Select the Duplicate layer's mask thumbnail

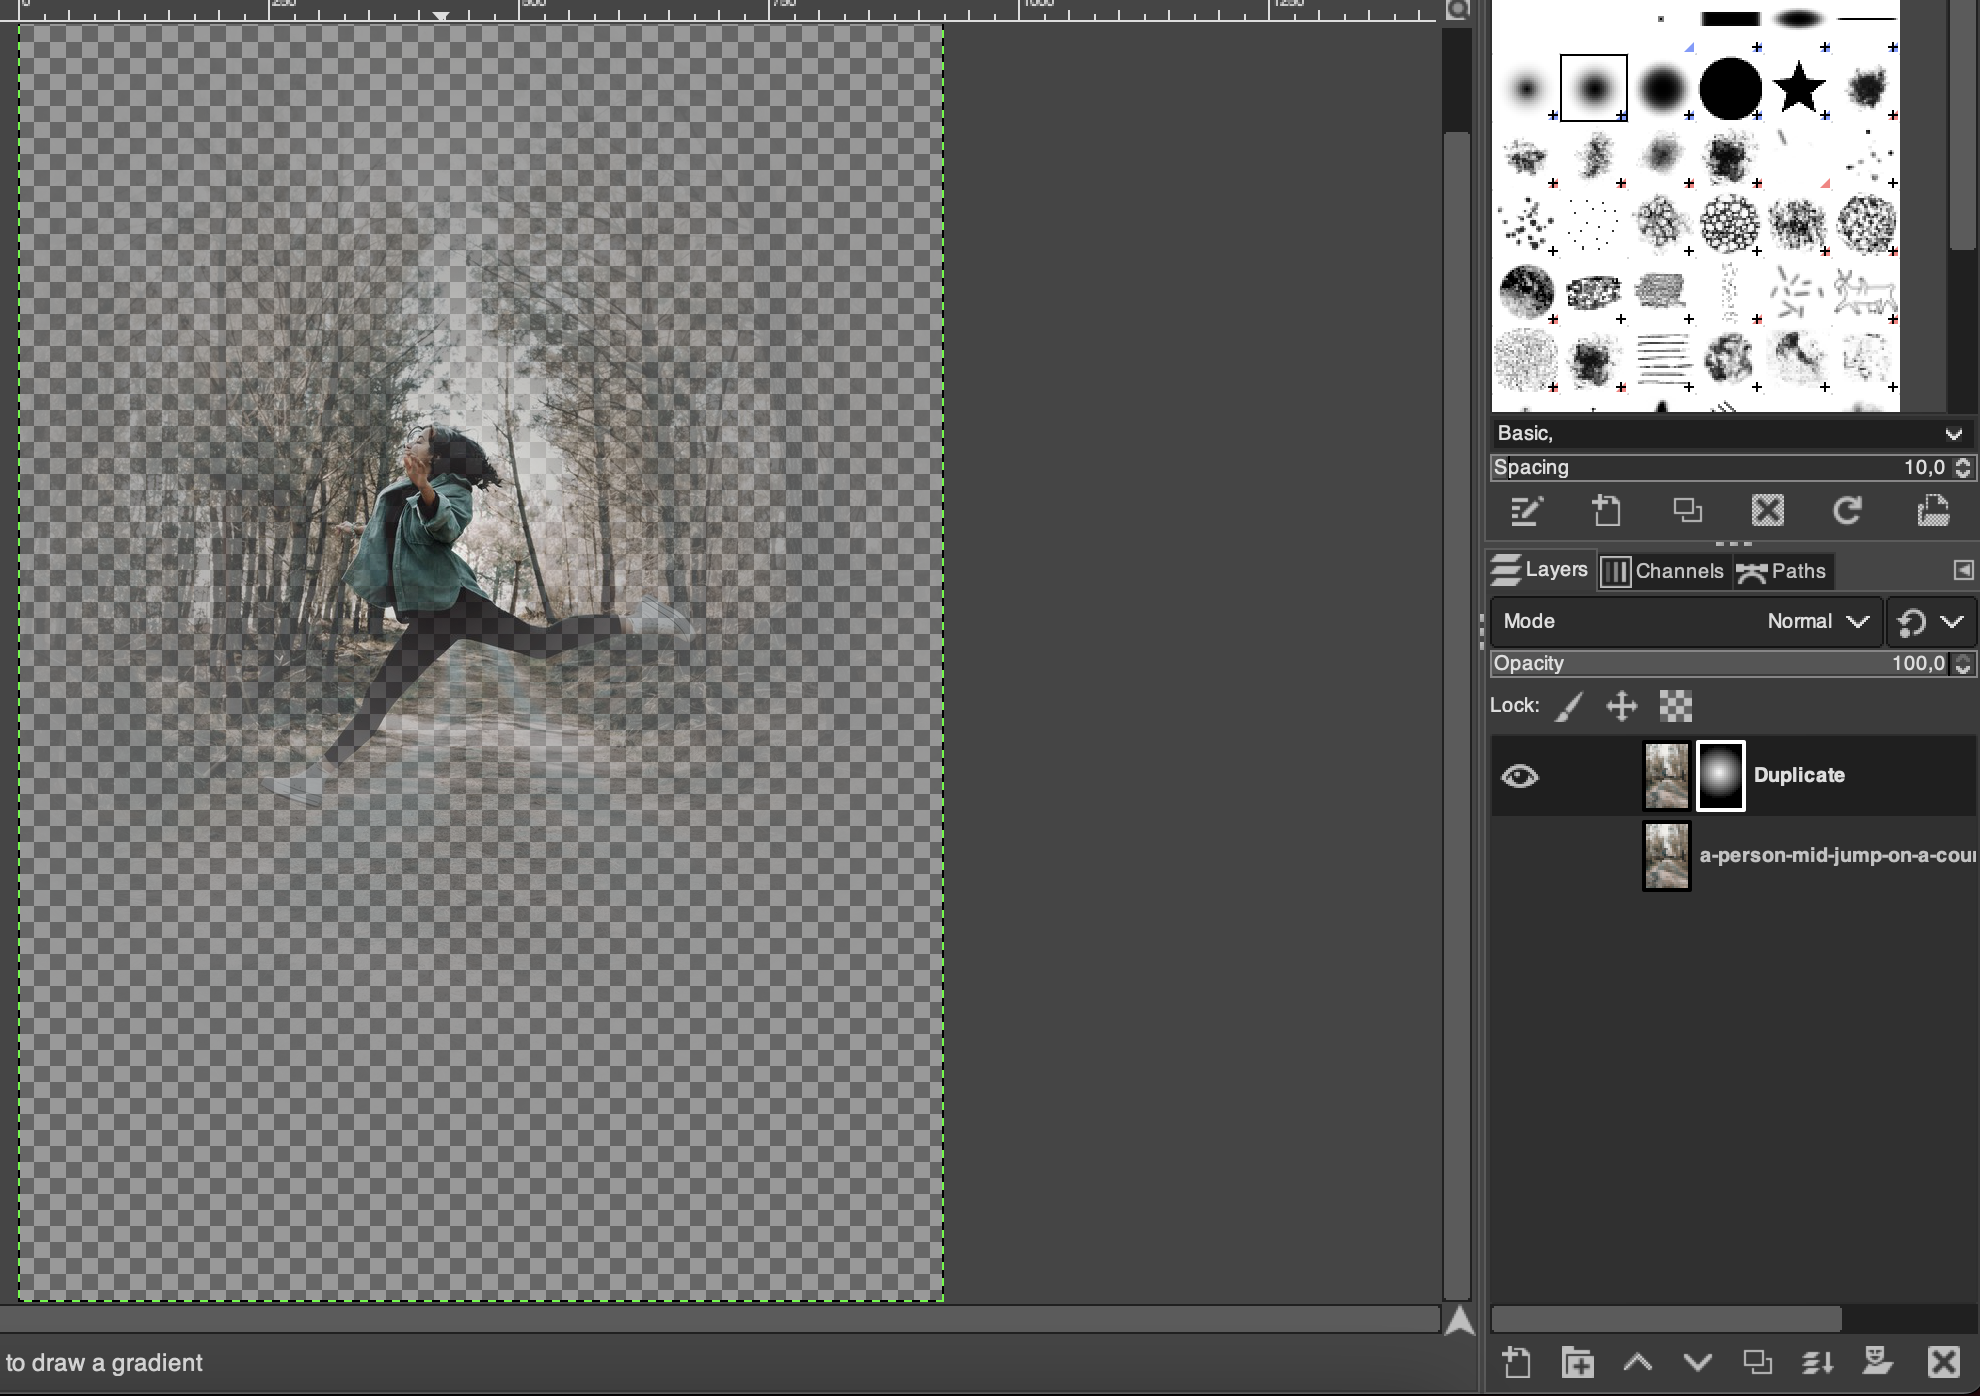point(1720,776)
